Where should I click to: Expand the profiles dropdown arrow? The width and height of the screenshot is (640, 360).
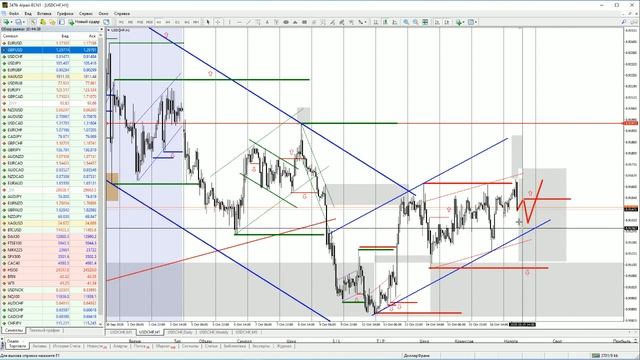click(24, 22)
